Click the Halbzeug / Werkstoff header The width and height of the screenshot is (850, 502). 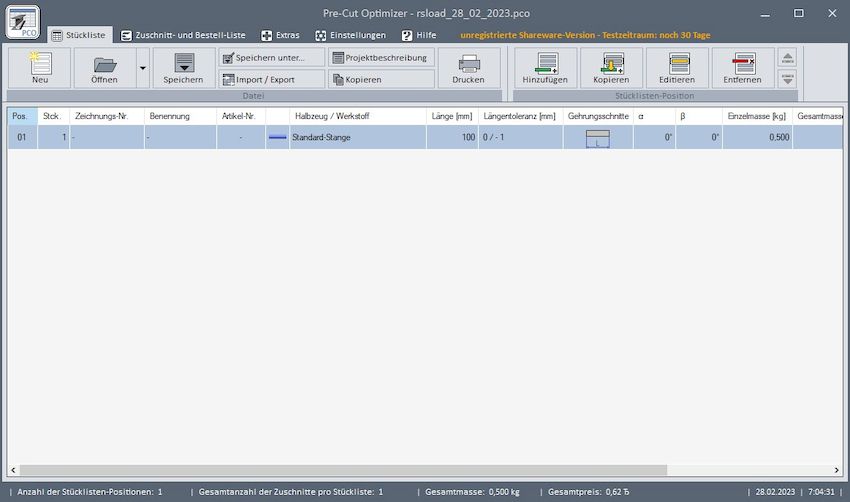click(358, 116)
